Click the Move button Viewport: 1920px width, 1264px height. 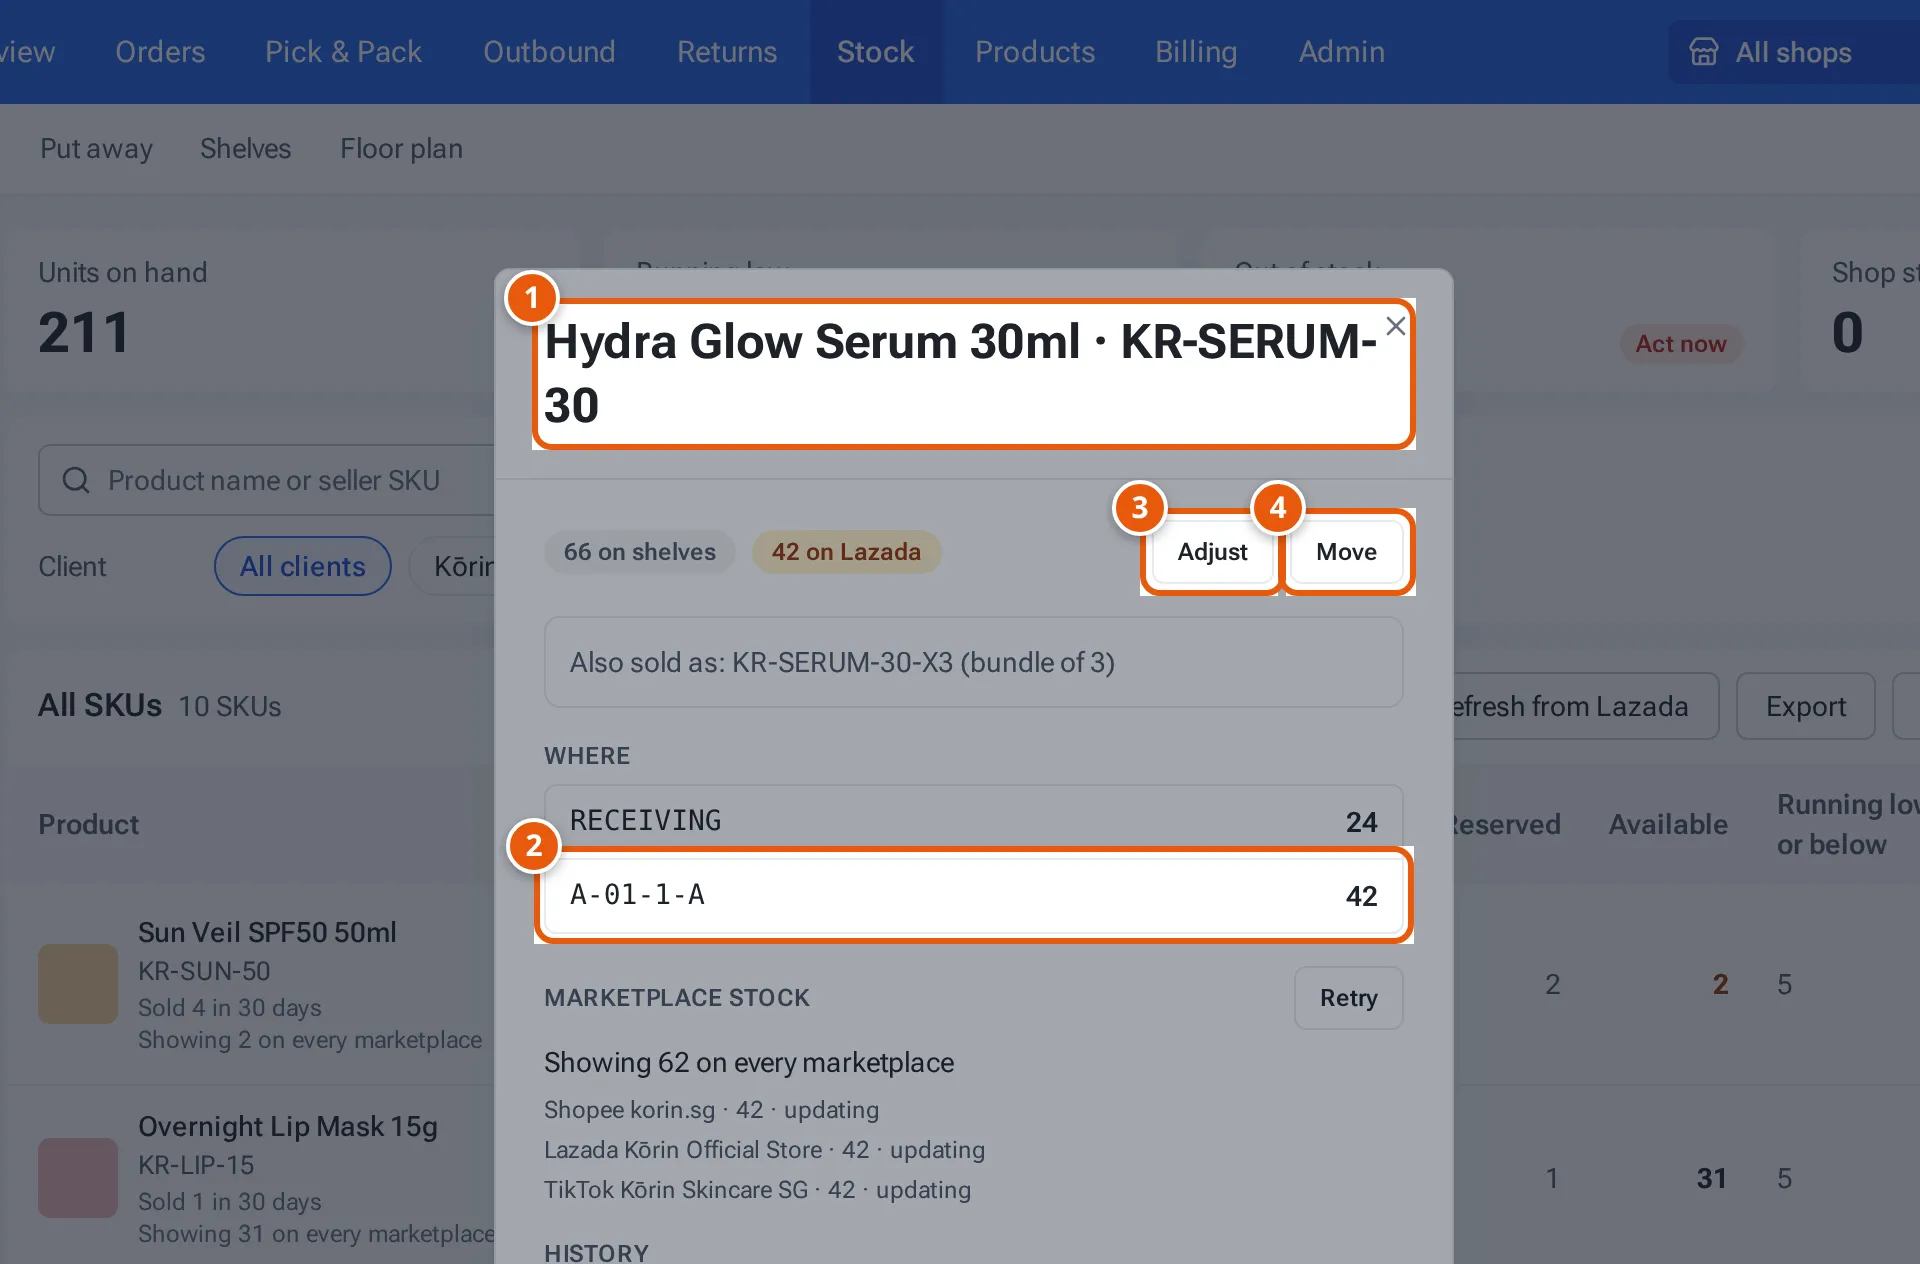point(1346,552)
